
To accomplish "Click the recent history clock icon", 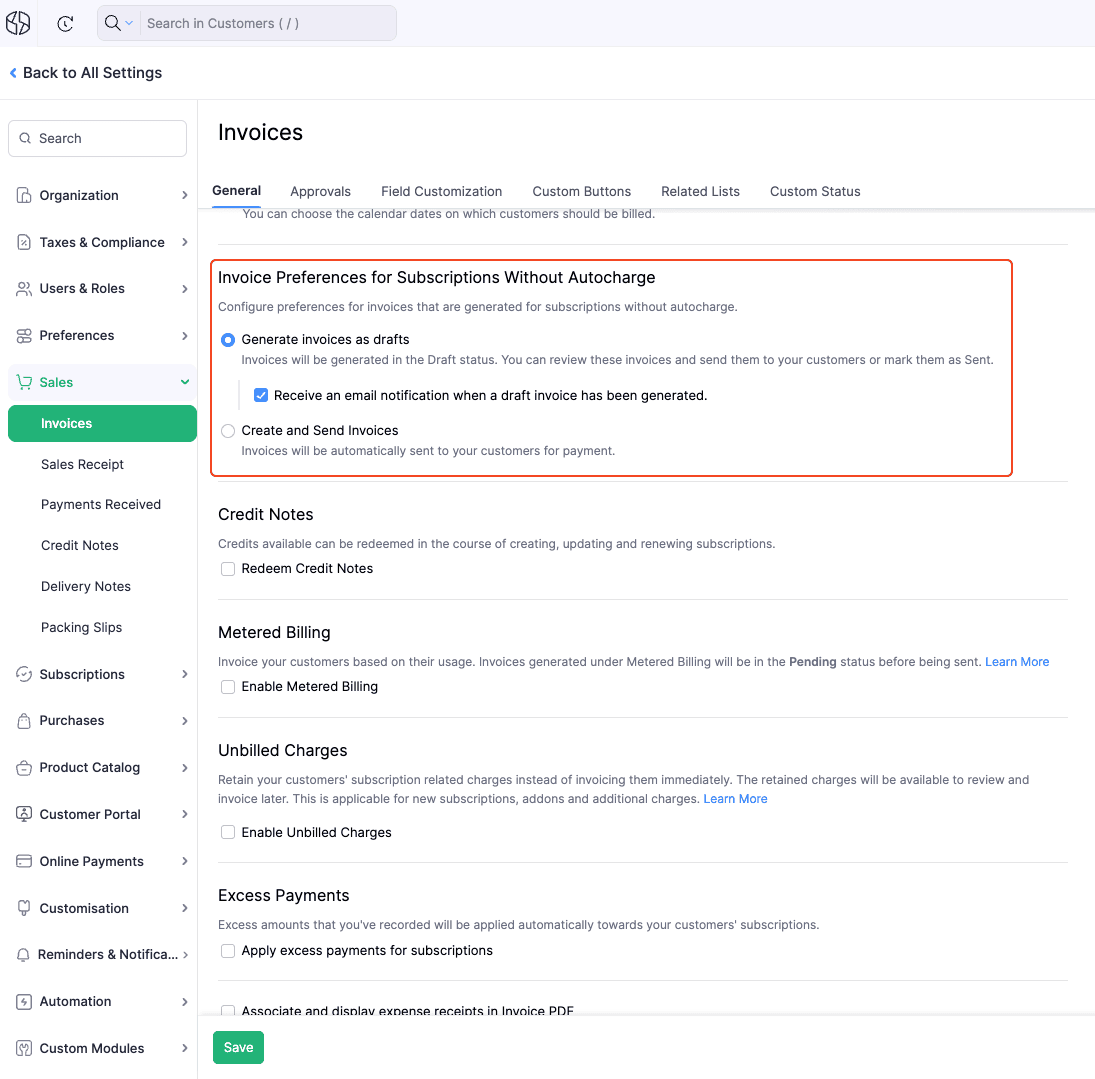I will point(65,23).
